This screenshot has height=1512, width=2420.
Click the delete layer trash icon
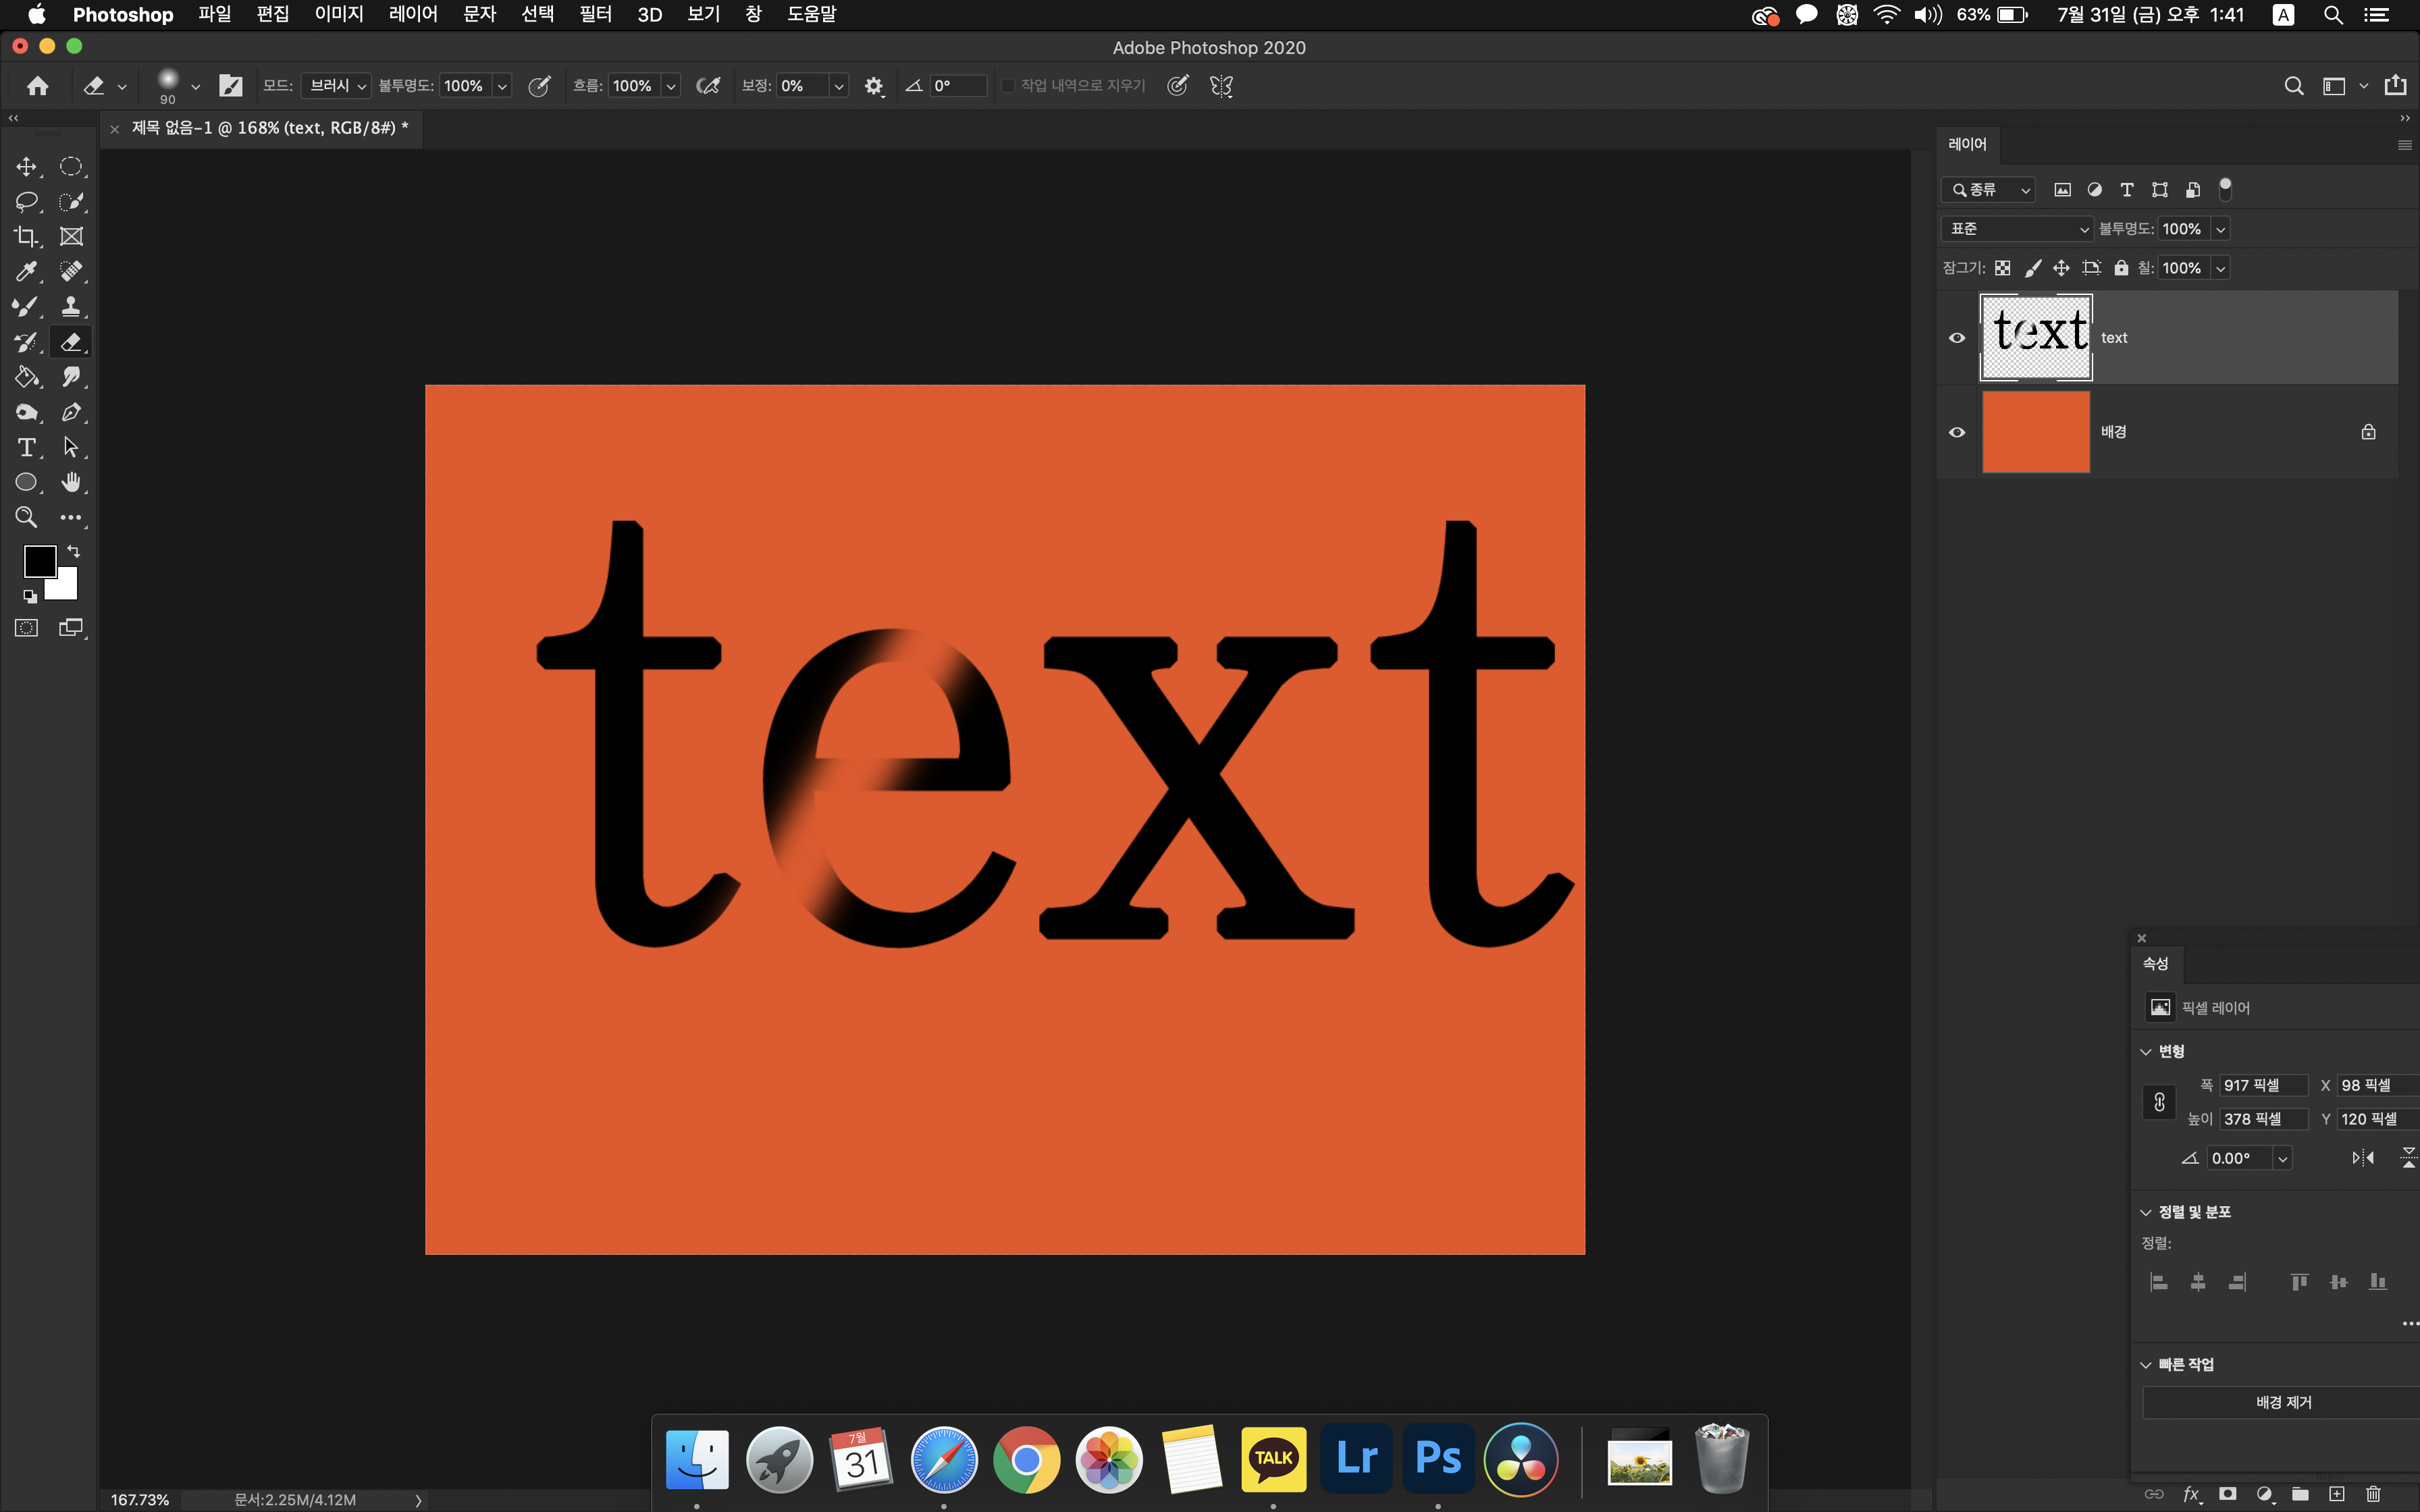(x=2373, y=1494)
